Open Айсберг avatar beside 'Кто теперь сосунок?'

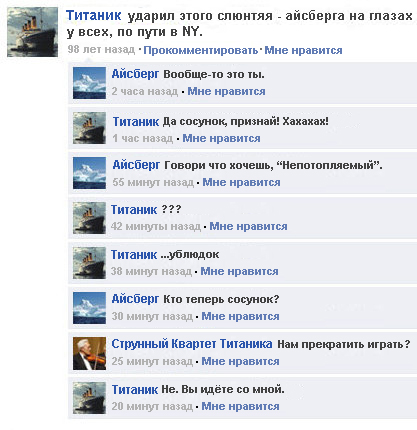pyautogui.click(x=89, y=308)
